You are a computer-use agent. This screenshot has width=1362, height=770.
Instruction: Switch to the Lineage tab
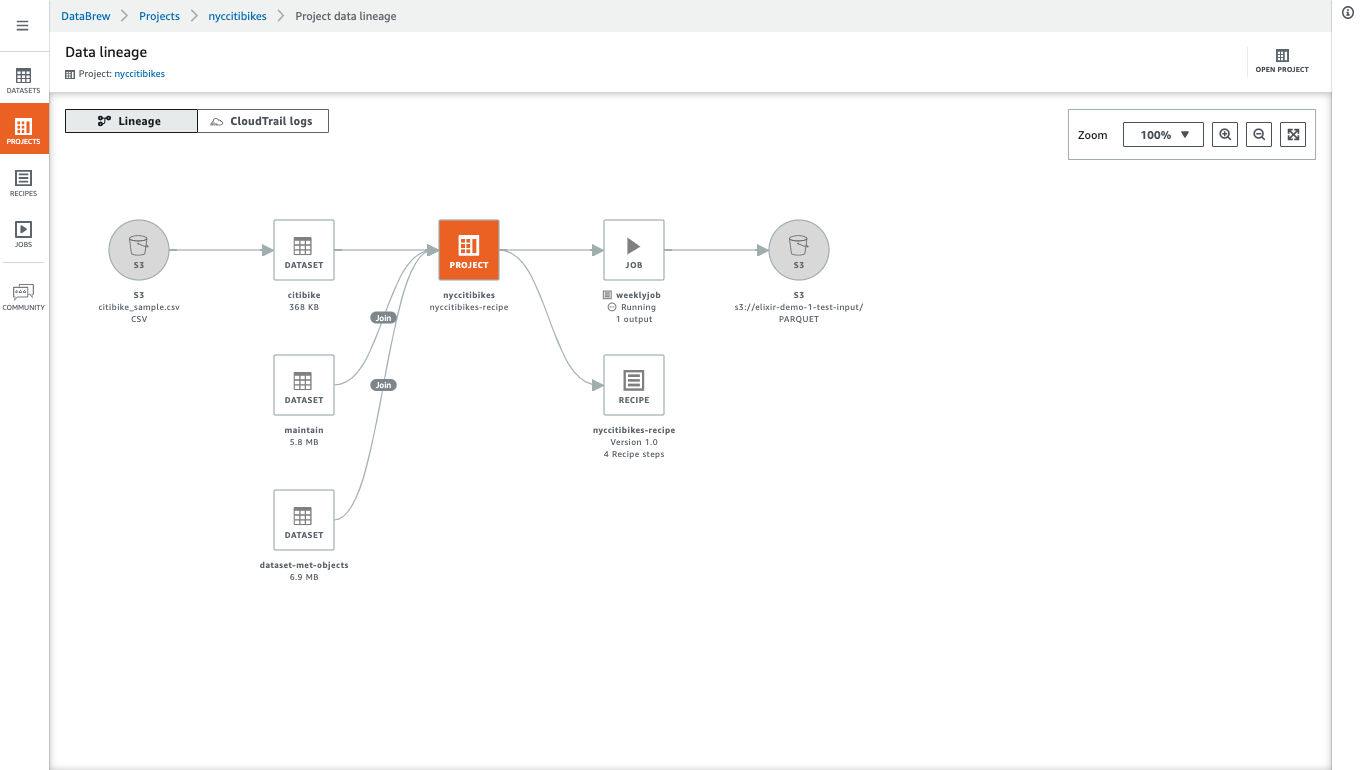pyautogui.click(x=130, y=120)
